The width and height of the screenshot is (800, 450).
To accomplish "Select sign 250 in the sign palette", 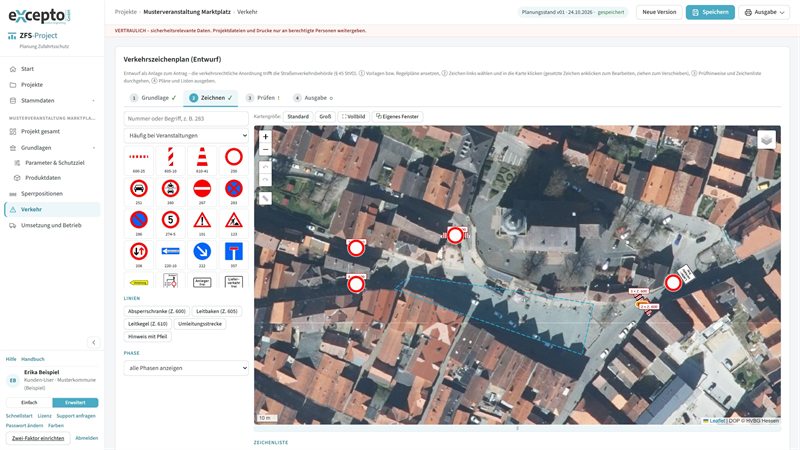I will (x=234, y=160).
